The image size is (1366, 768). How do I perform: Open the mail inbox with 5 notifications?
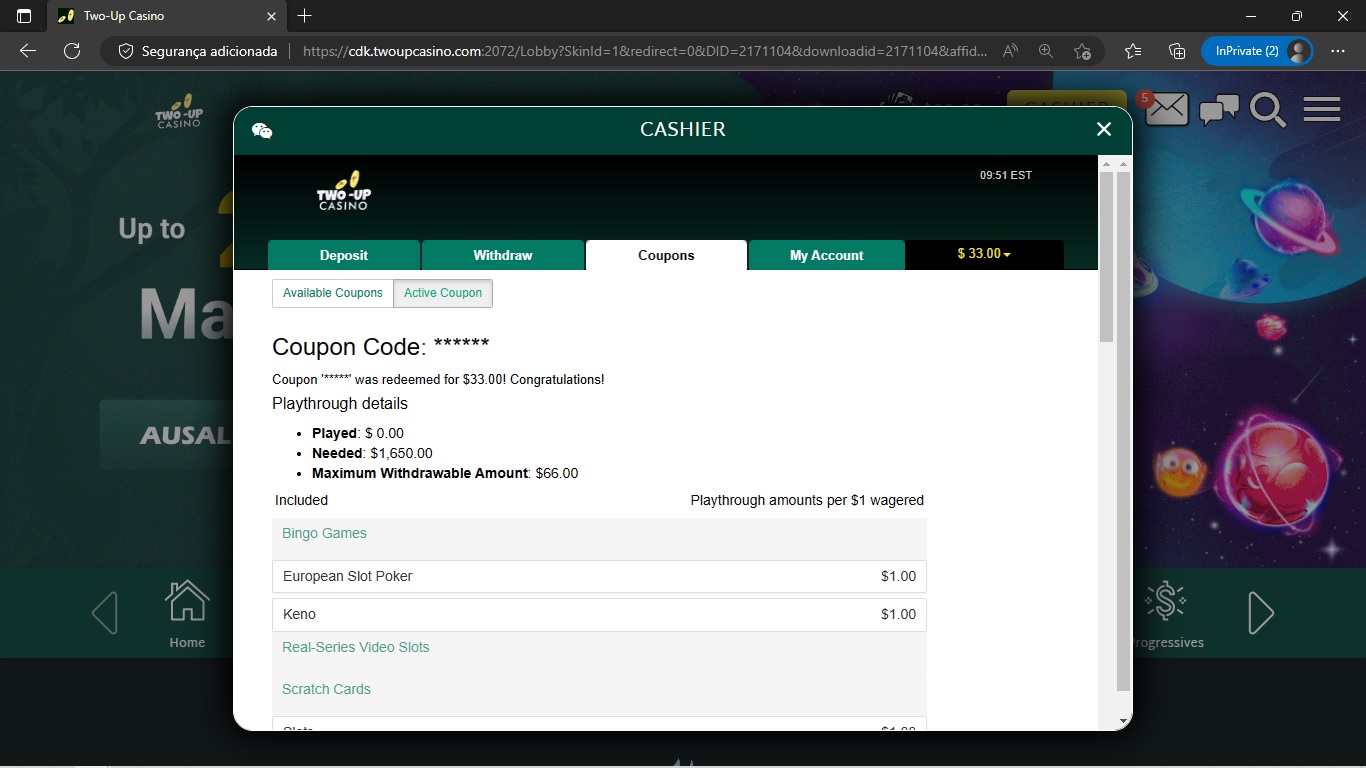(x=1166, y=109)
